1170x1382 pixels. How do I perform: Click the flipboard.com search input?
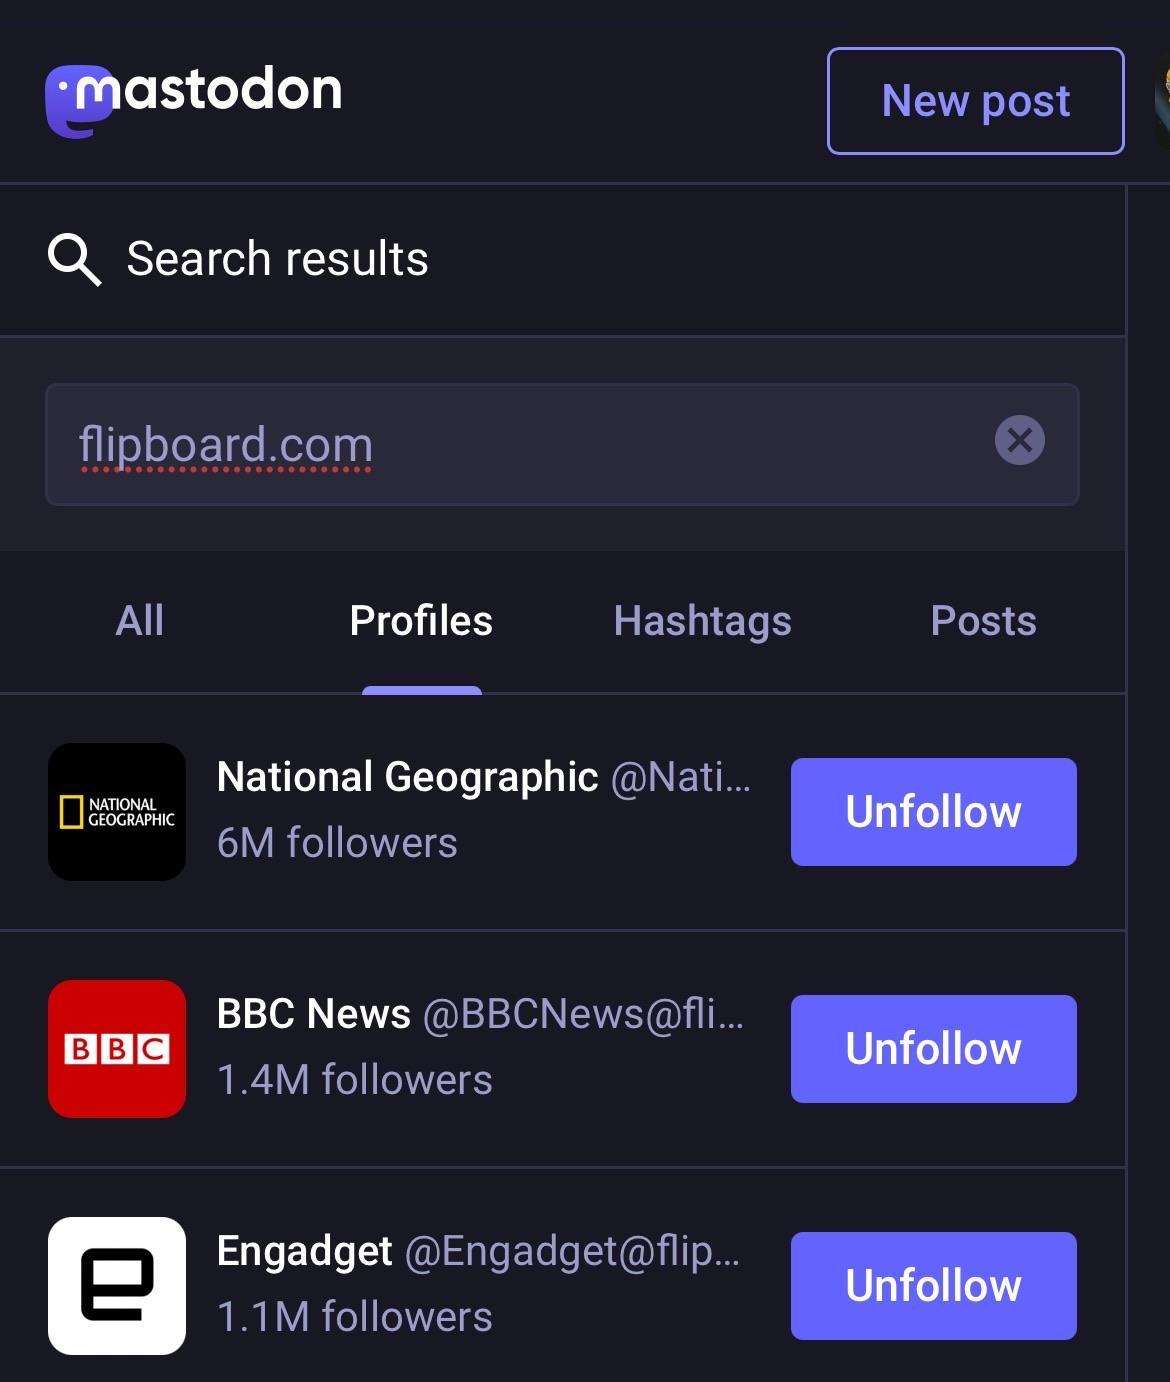(x=520, y=444)
